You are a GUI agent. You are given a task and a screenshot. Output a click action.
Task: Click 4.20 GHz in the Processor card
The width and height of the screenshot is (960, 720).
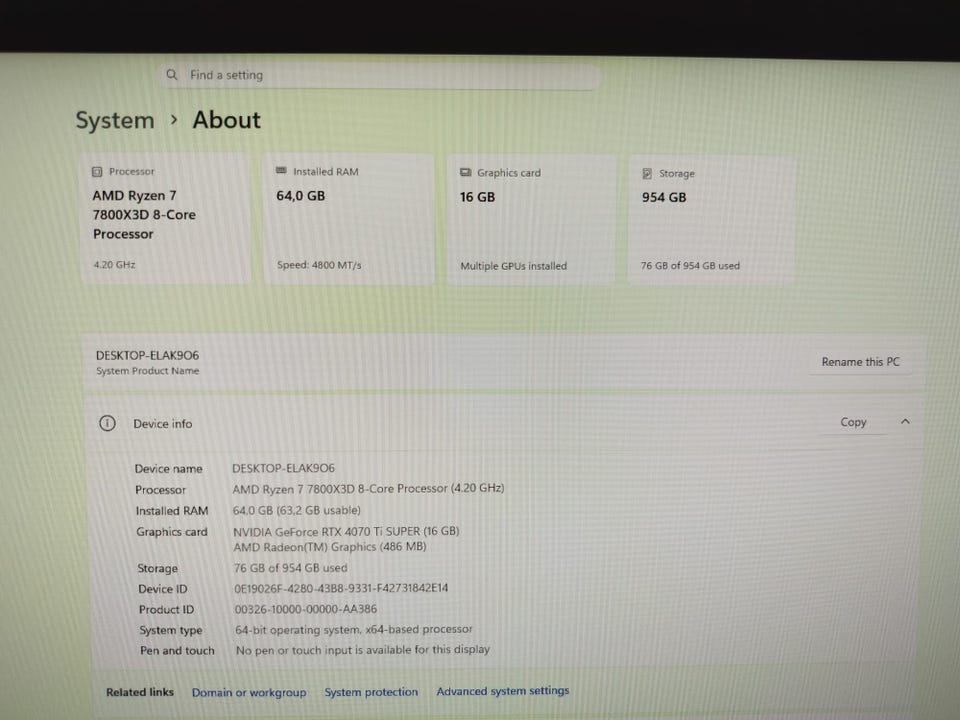(x=114, y=264)
